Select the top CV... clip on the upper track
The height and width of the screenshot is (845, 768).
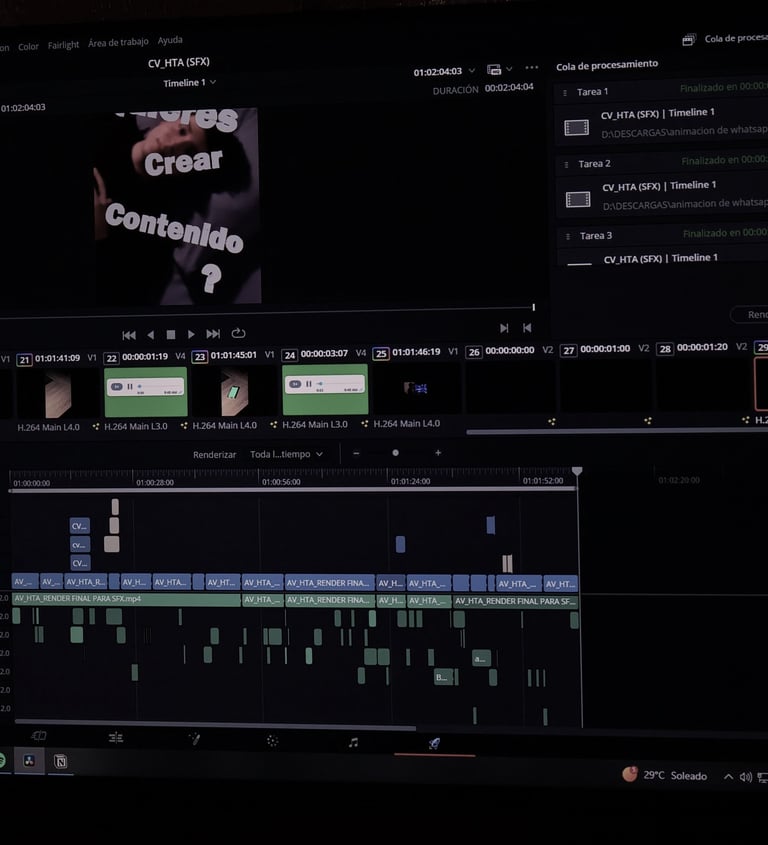(80, 526)
